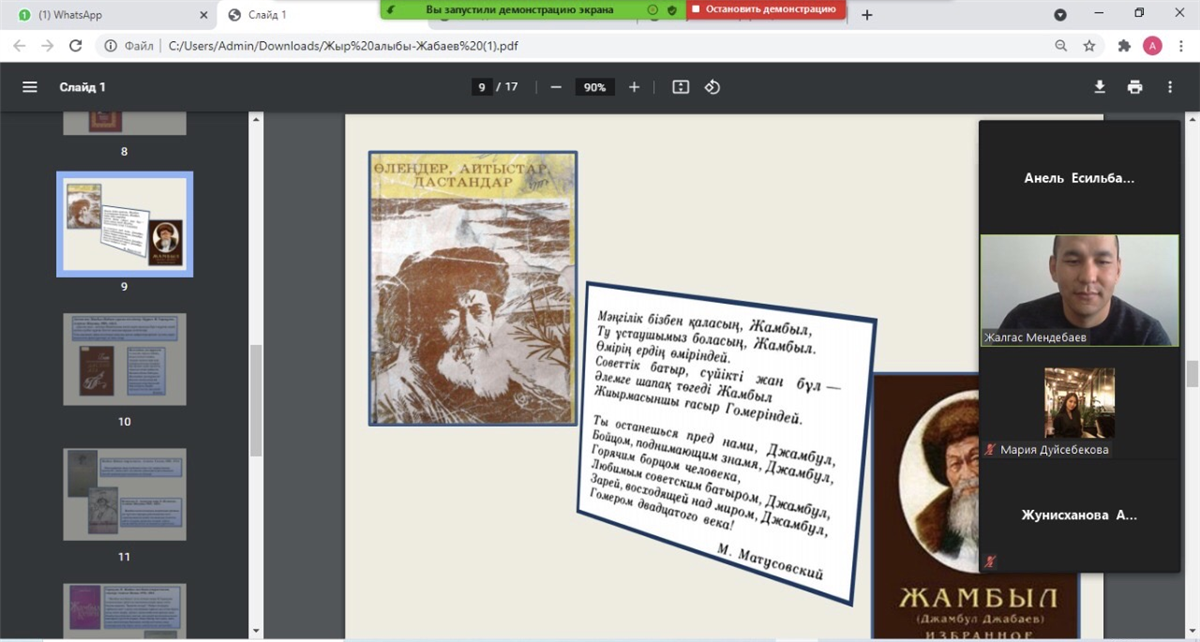Switch to the WhatsApp tab

(x=108, y=15)
